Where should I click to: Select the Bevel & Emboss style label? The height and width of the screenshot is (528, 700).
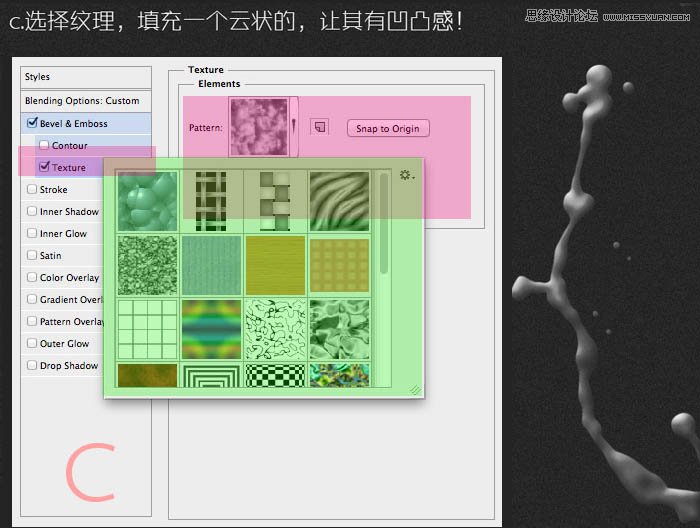74,124
